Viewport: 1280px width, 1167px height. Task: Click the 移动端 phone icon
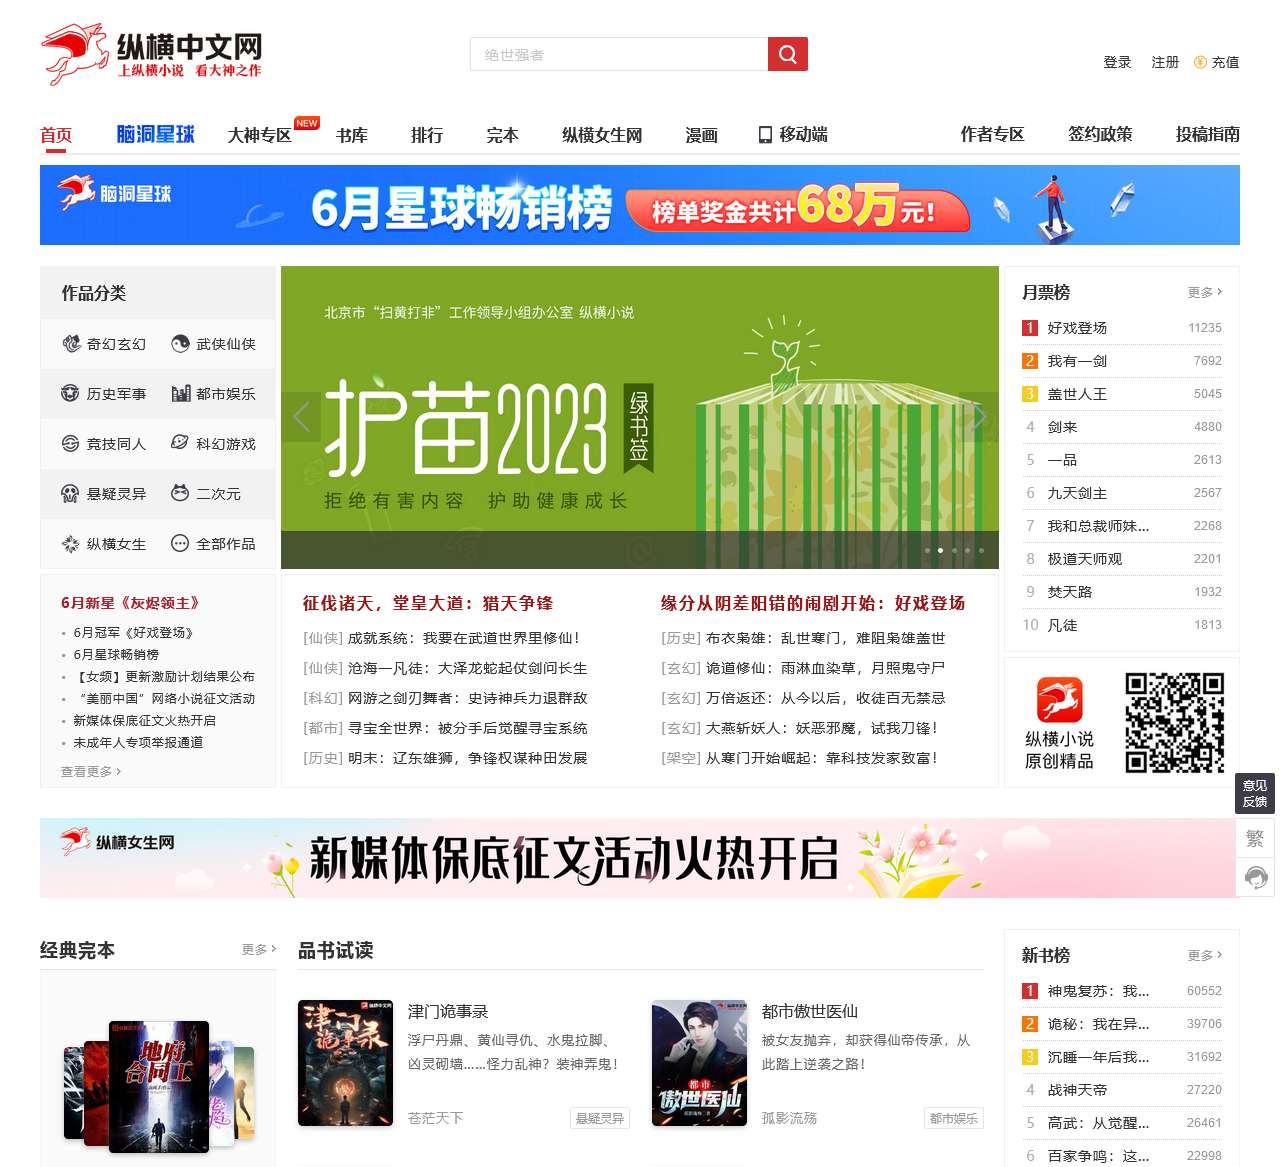point(765,135)
